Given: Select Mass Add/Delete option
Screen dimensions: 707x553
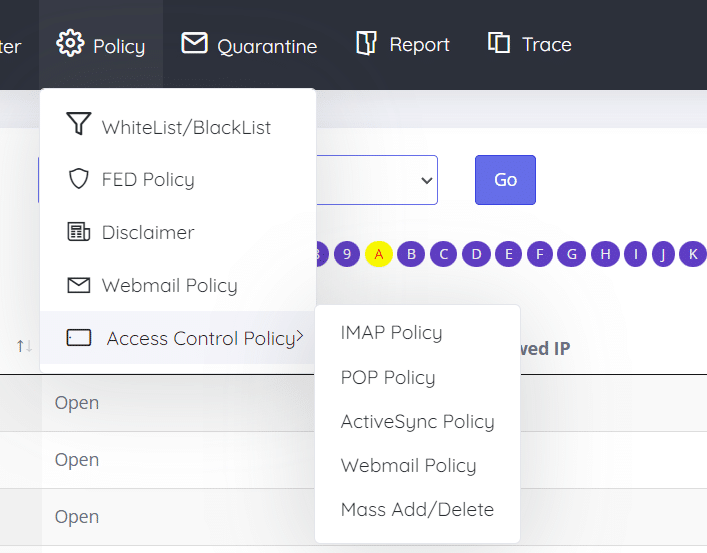Looking at the screenshot, I should coord(417,509).
